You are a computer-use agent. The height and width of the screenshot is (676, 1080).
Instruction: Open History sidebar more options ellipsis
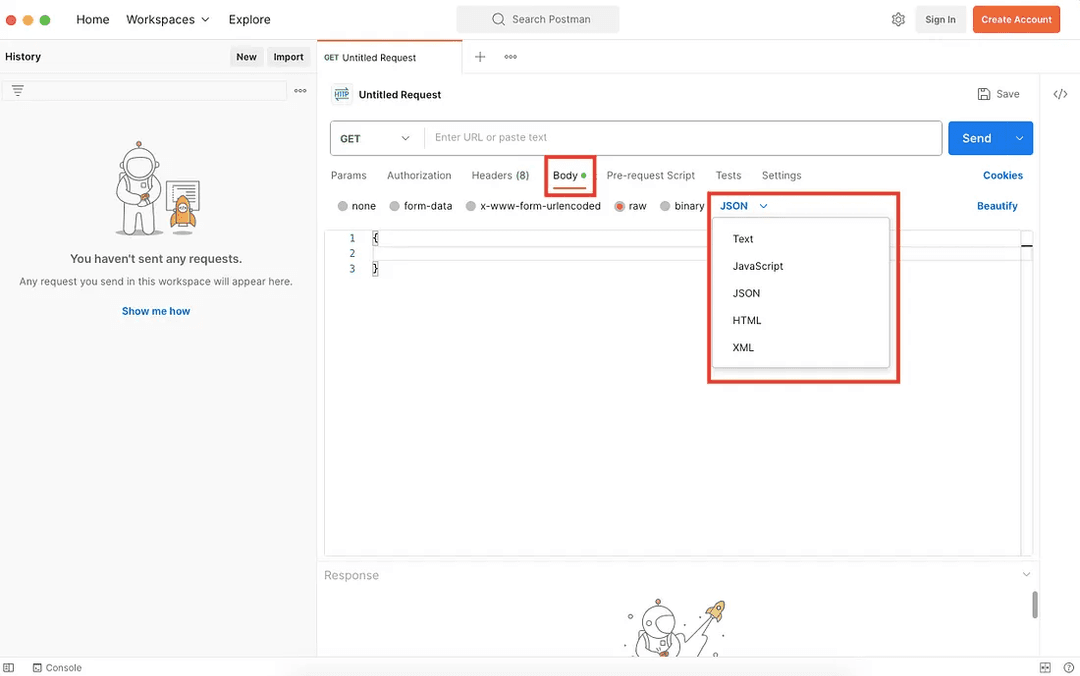pos(300,90)
